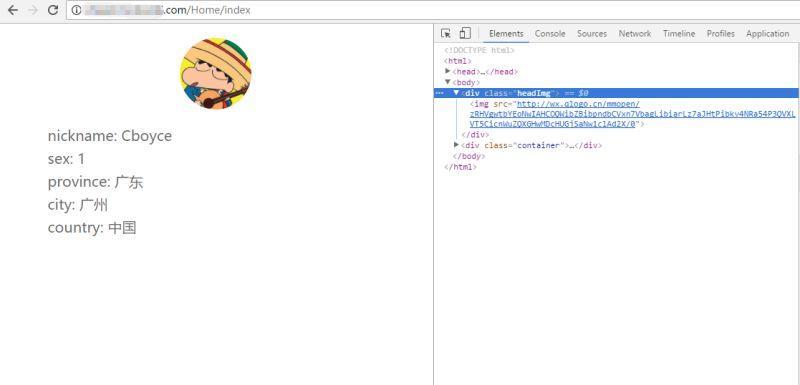
Task: Click the address bar URL field
Action: pyautogui.click(x=433, y=10)
